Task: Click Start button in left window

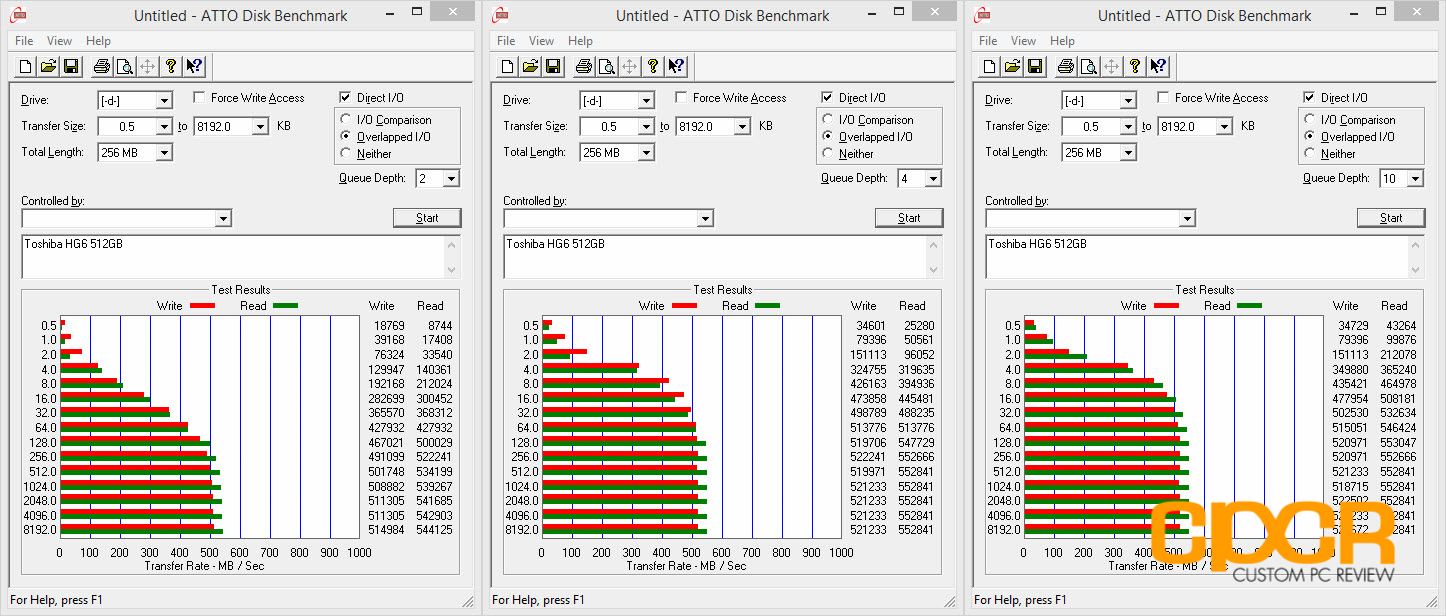Action: point(427,218)
